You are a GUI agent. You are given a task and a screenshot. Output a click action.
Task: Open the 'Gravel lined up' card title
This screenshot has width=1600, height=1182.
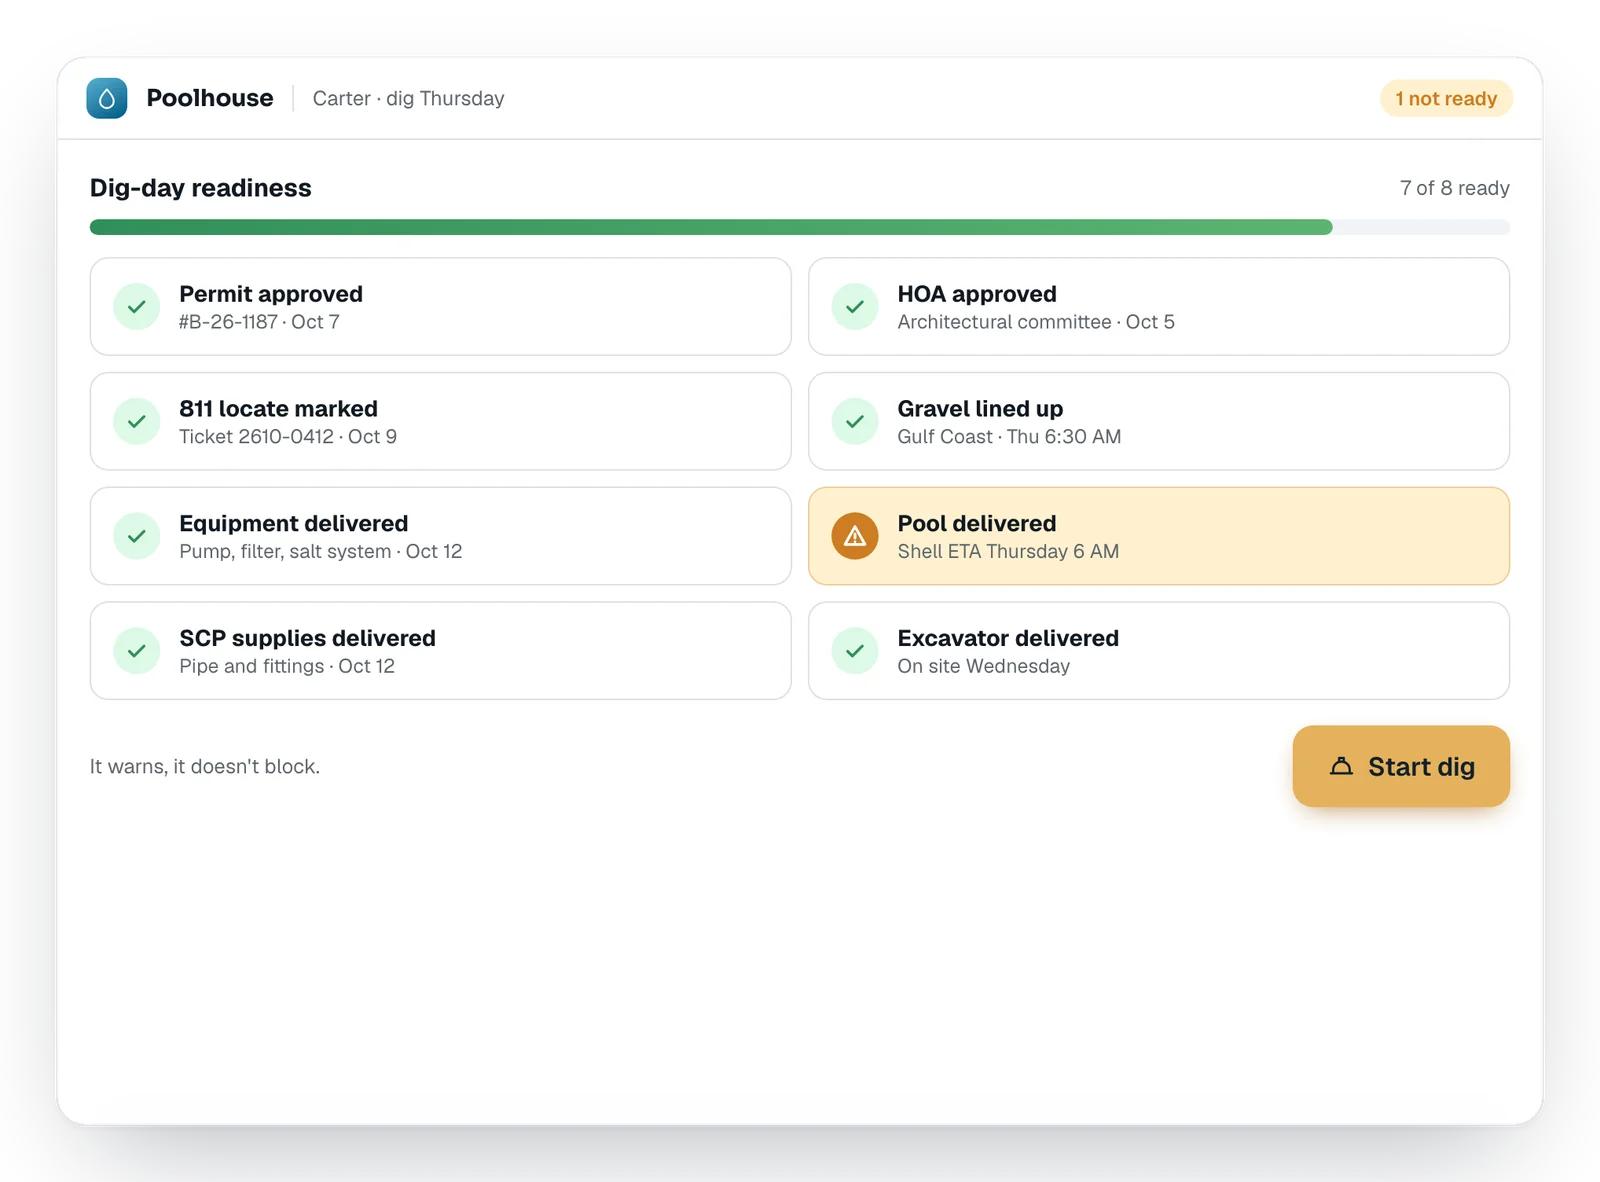click(x=980, y=409)
